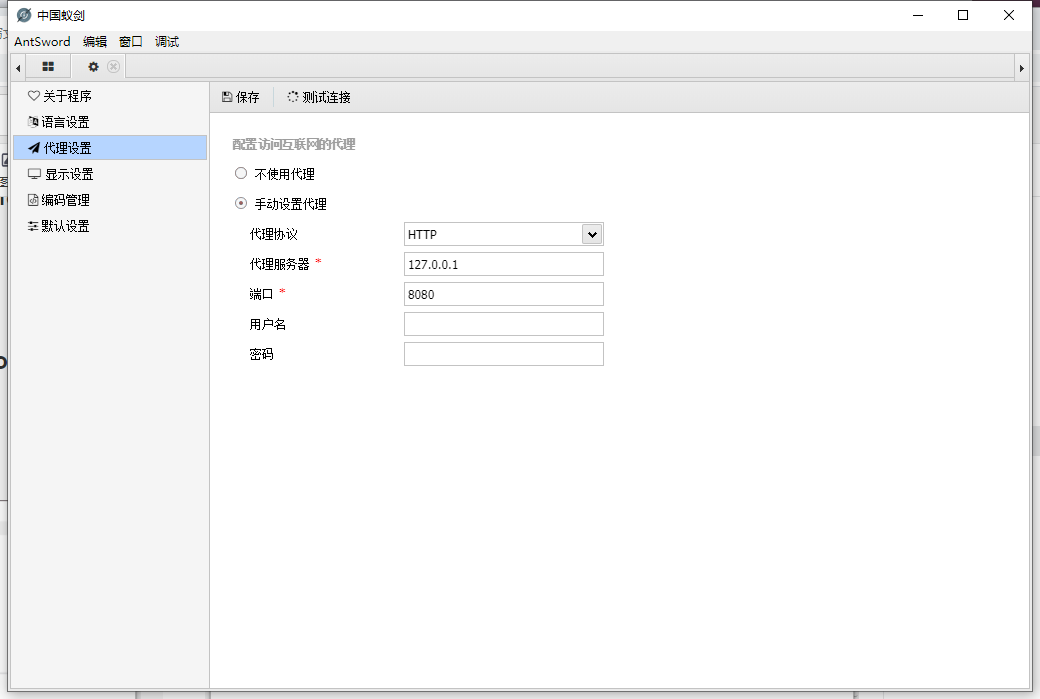Click the right tab scroll arrow
The height and width of the screenshot is (699, 1040).
(x=1021, y=68)
